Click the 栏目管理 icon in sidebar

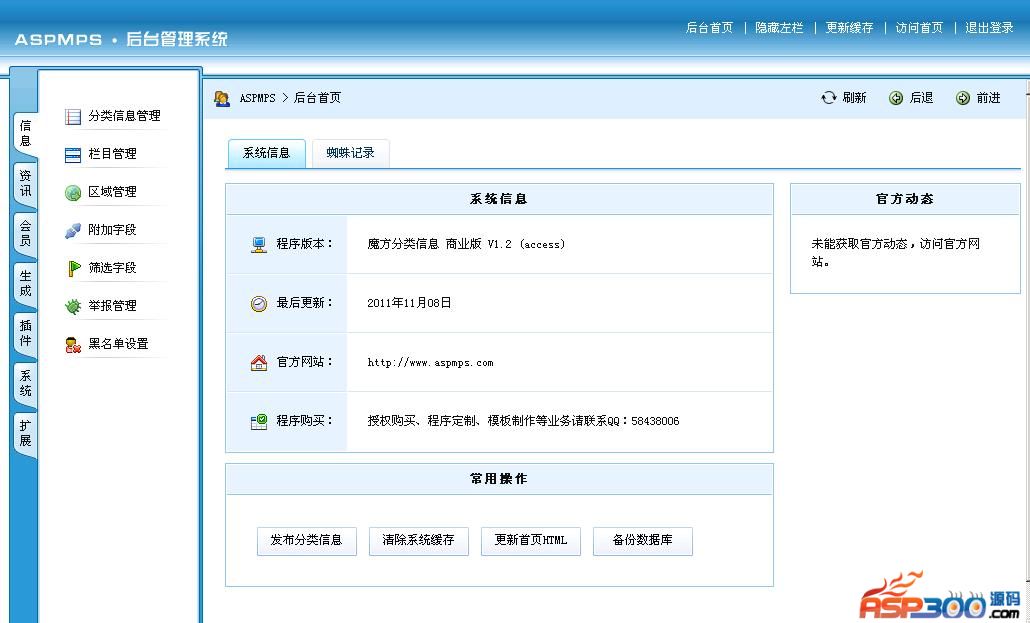[73, 154]
